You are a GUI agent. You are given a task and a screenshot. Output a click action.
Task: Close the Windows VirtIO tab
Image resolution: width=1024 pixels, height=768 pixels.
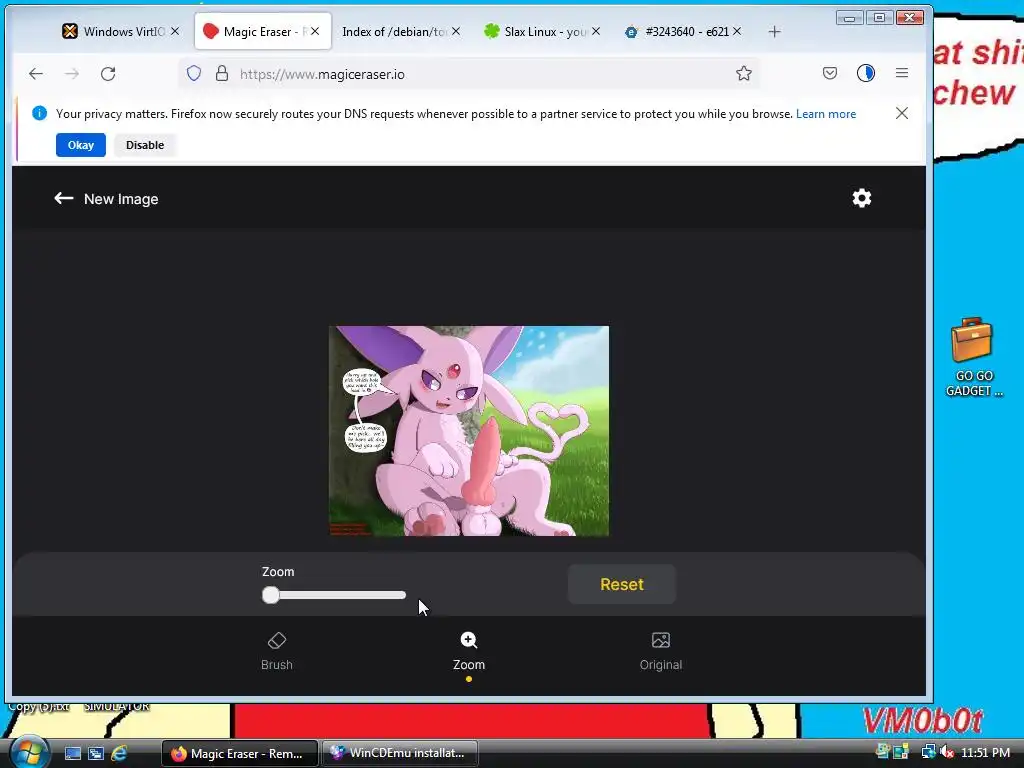(x=175, y=31)
